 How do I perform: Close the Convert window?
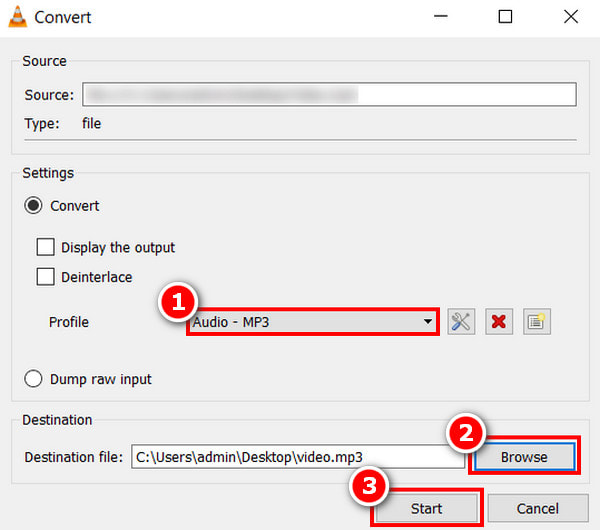[x=571, y=17]
